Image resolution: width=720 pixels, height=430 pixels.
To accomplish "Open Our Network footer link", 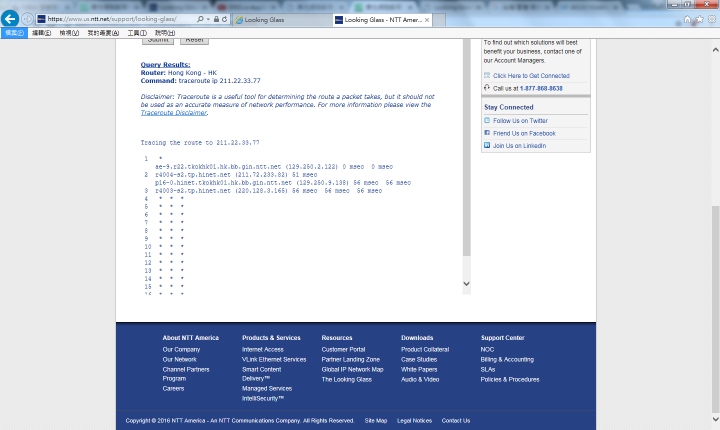I will (x=179, y=360).
